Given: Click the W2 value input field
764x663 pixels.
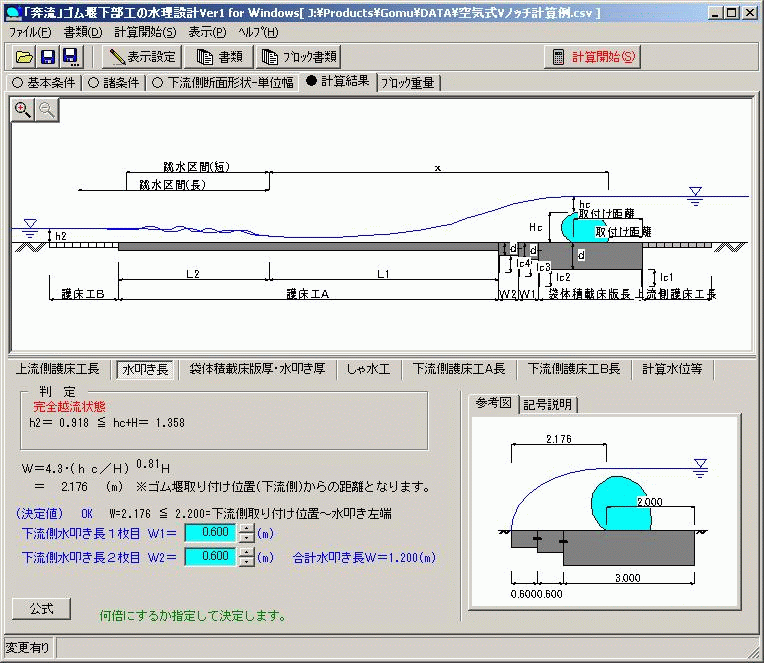Looking at the screenshot, I should pos(210,556).
